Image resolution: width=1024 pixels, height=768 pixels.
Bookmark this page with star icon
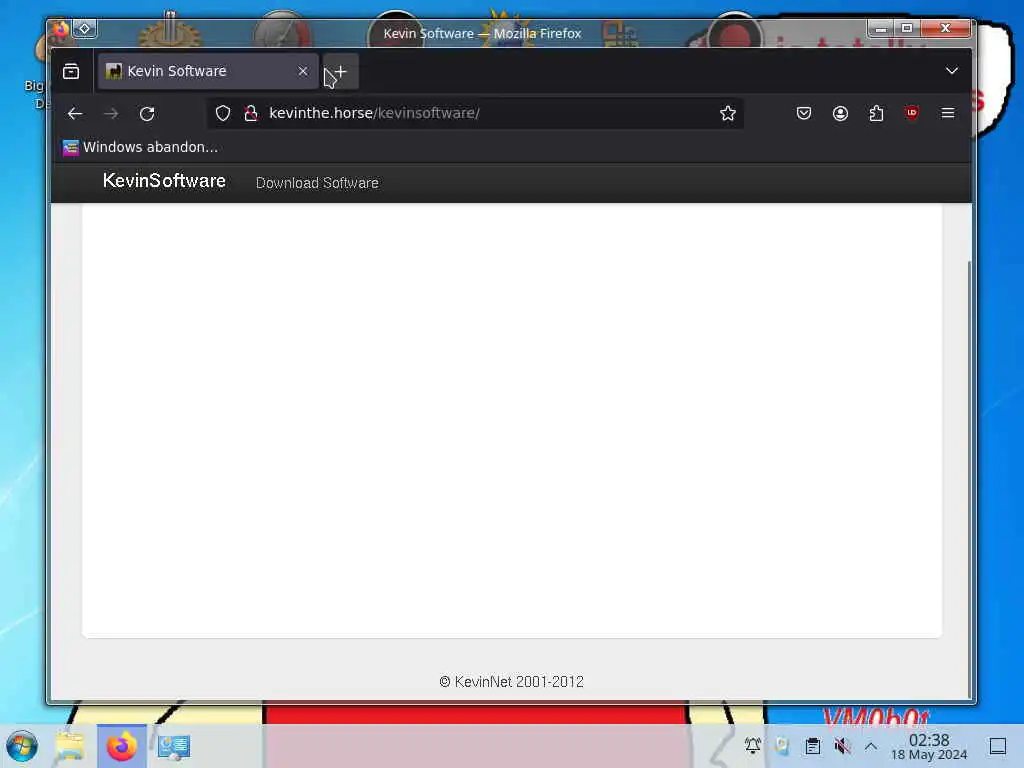[728, 113]
